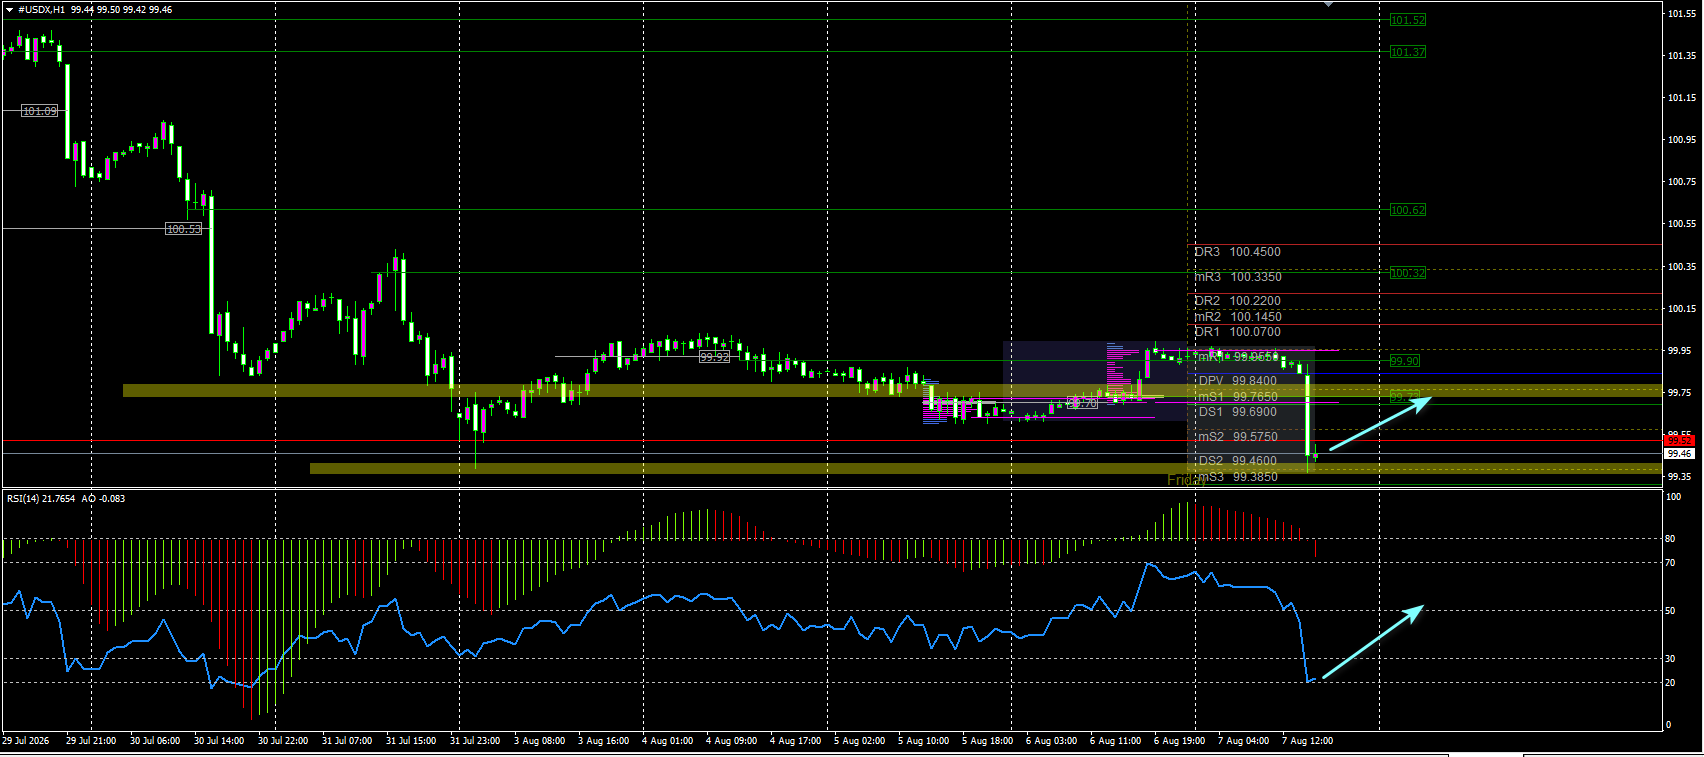Click the 101.55 value on the price scale
Viewport: 1704px width, 757px height.
coord(1681,14)
